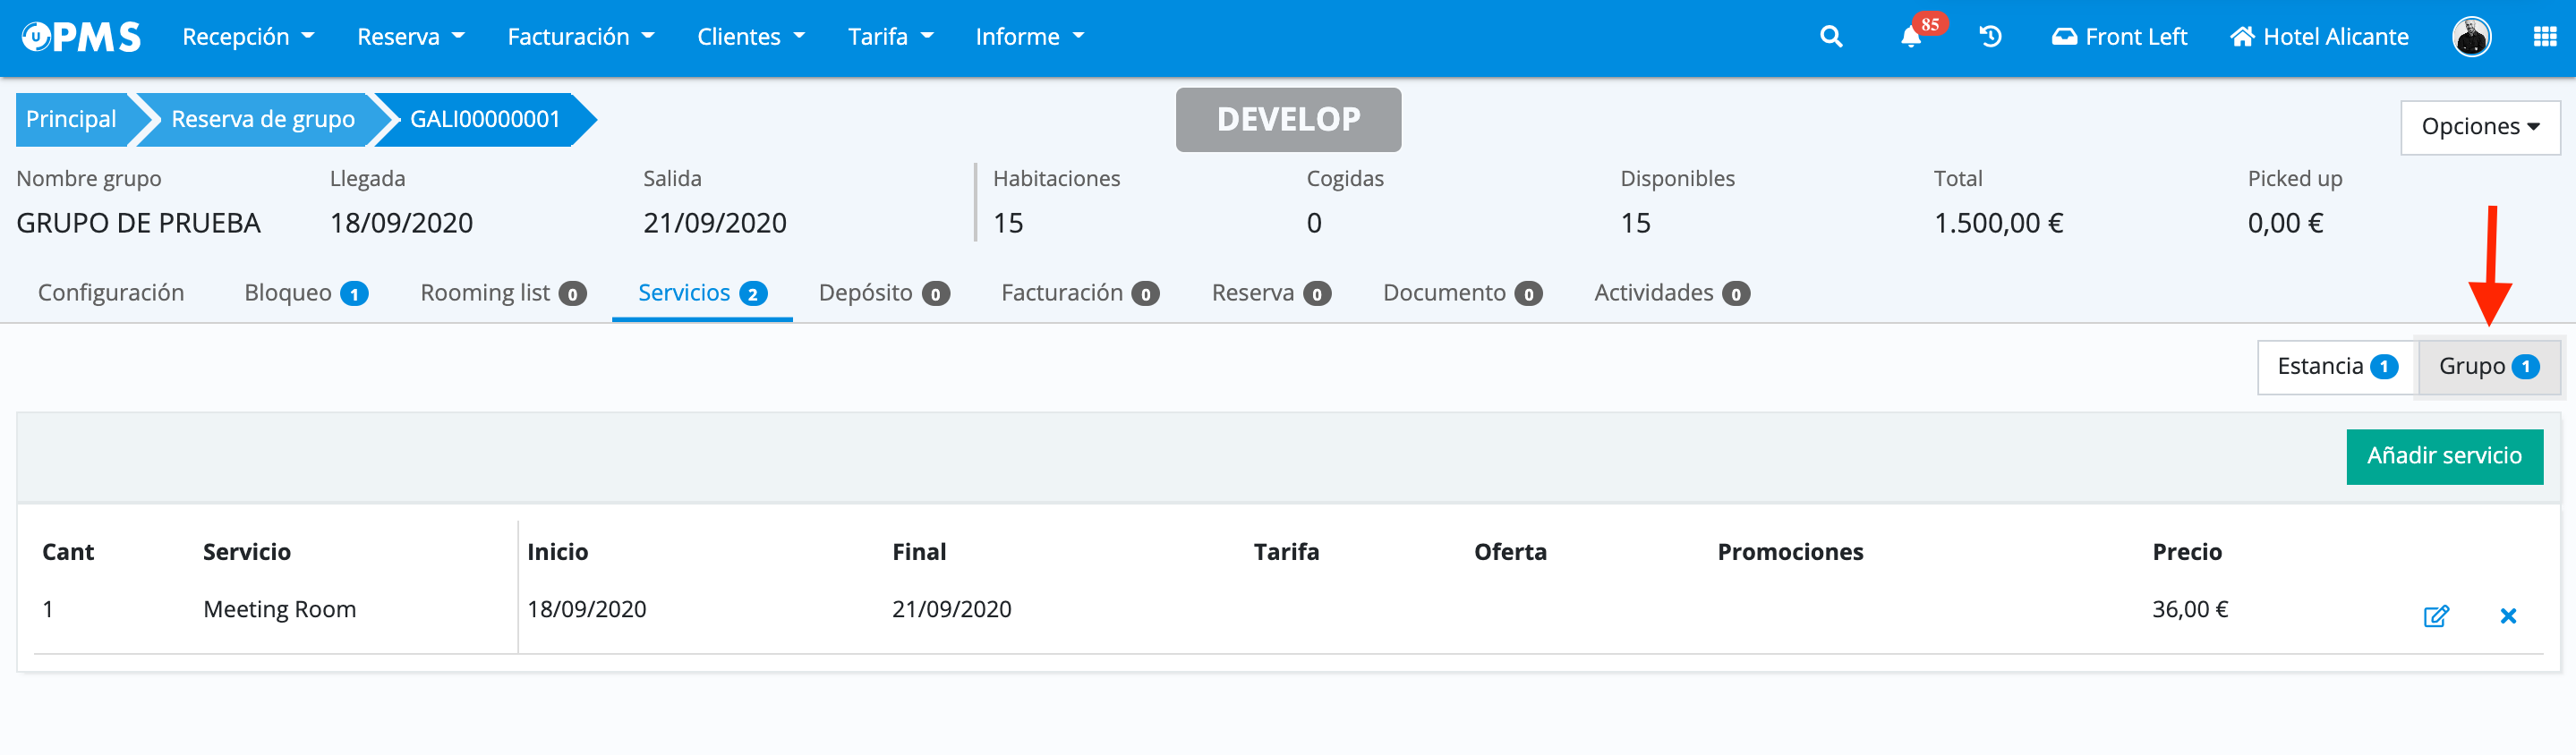2576x755 pixels.
Task: Open the history clock icon
Action: pos(1990,37)
